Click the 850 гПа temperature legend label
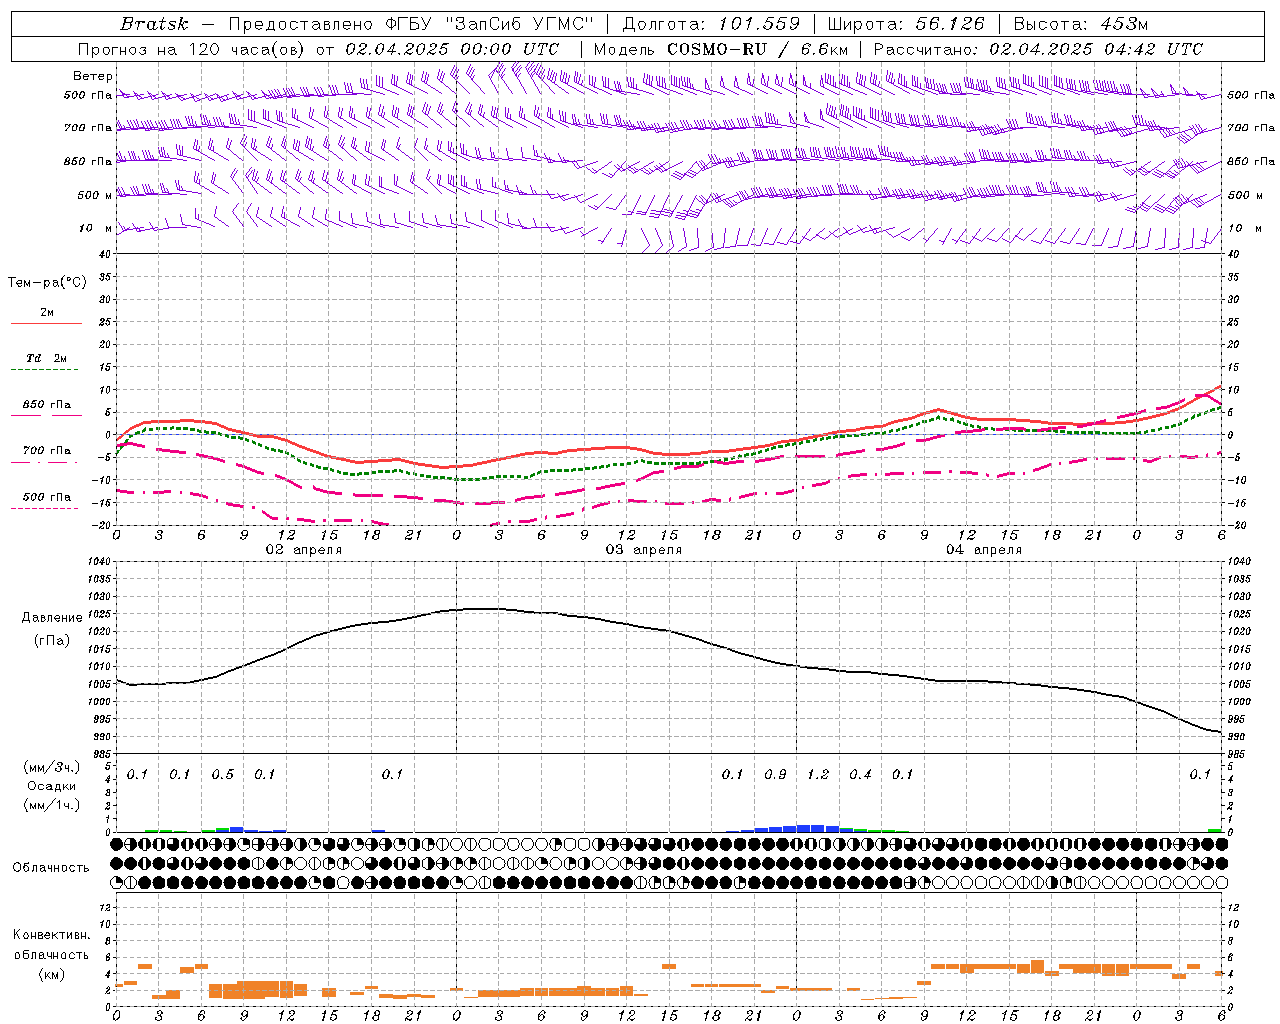The height and width of the screenshot is (1024, 1280). (46, 405)
